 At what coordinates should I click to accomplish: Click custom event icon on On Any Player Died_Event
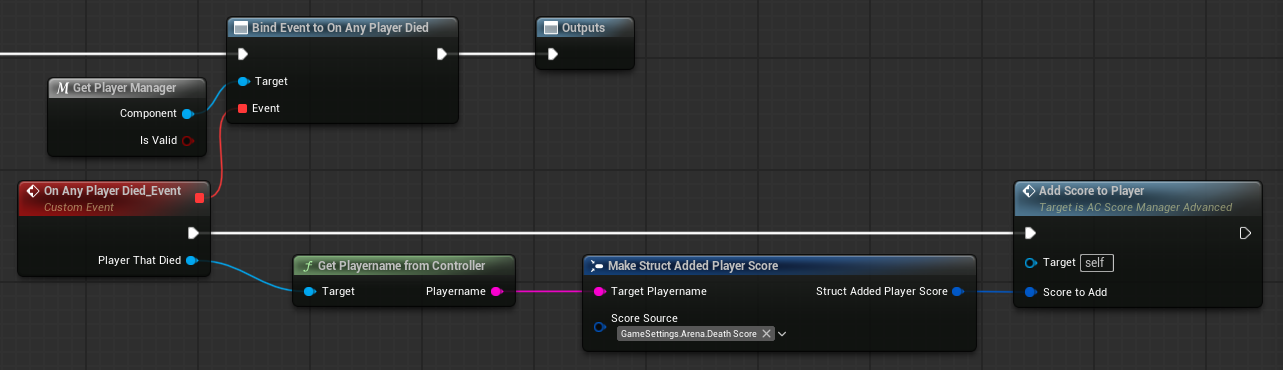32,190
